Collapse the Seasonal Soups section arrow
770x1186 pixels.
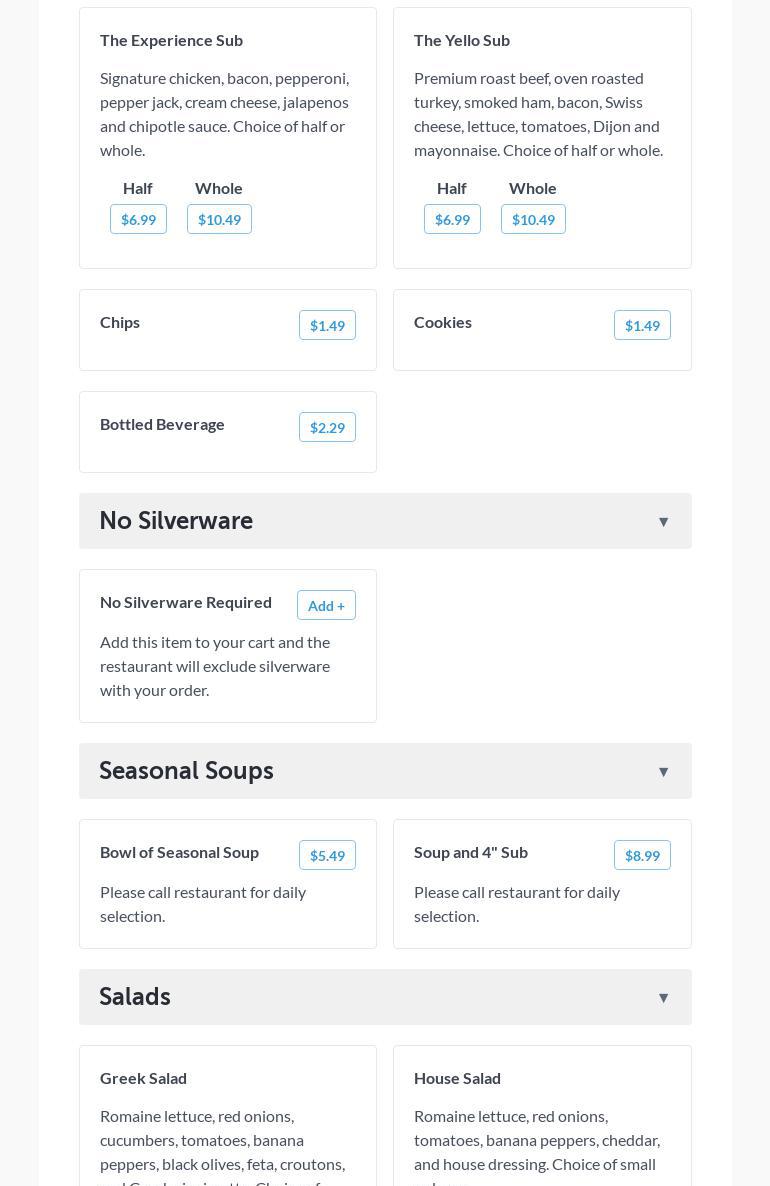[x=663, y=772]
